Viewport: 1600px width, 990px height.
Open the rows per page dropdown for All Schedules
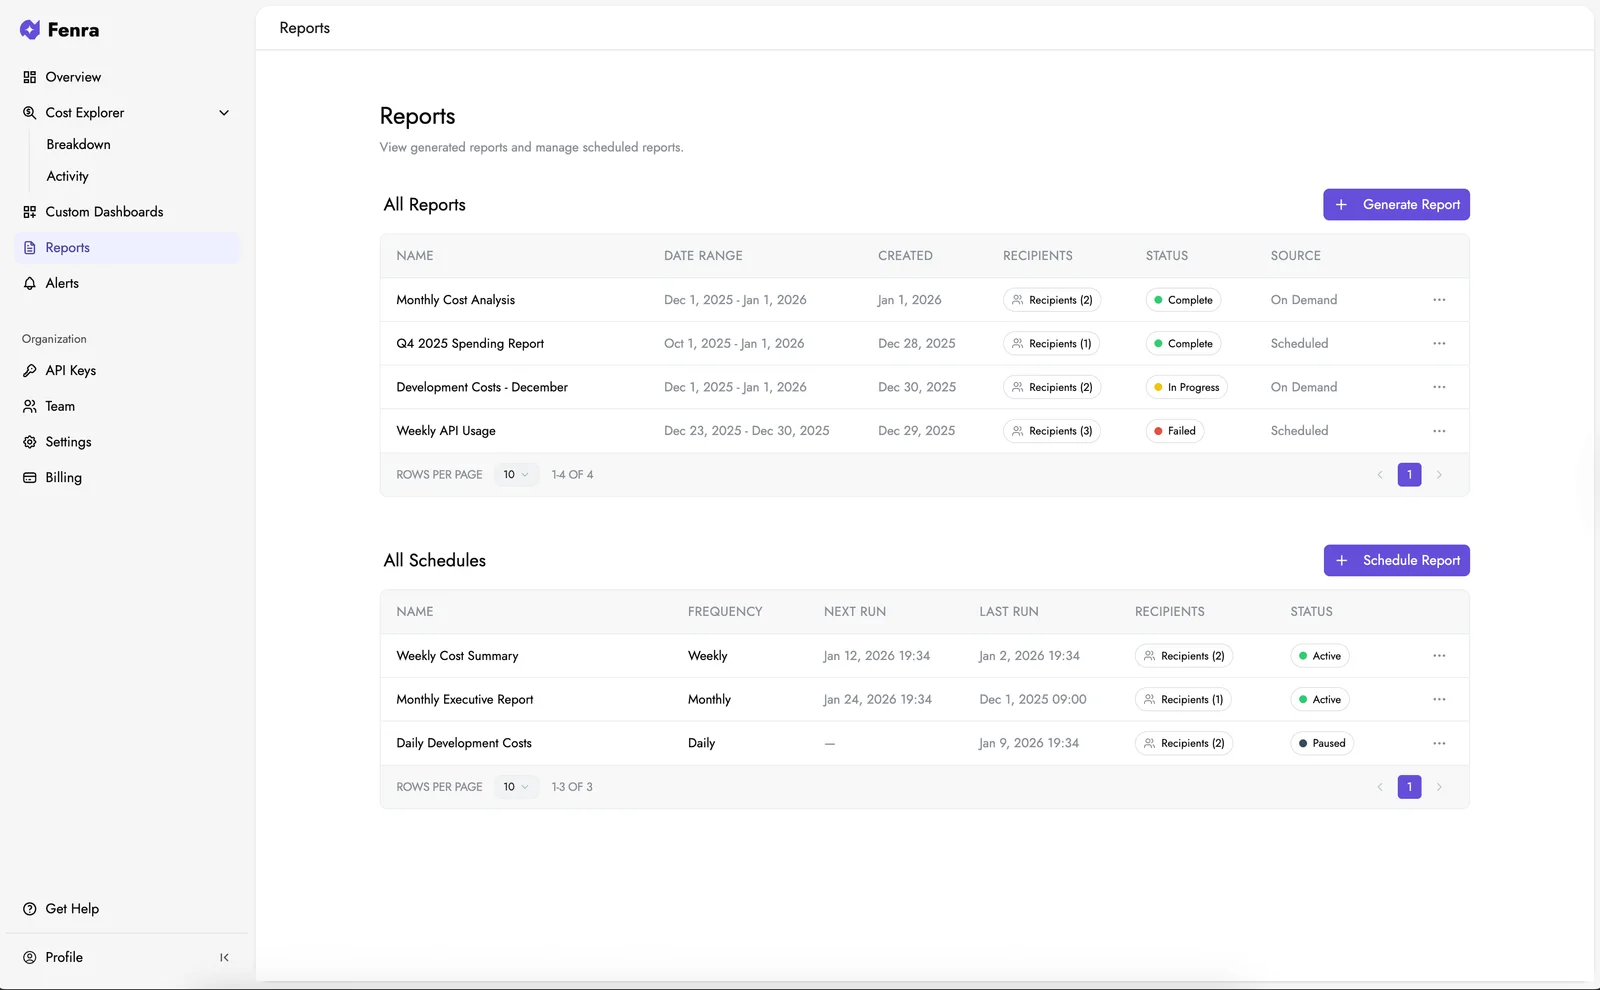515,787
